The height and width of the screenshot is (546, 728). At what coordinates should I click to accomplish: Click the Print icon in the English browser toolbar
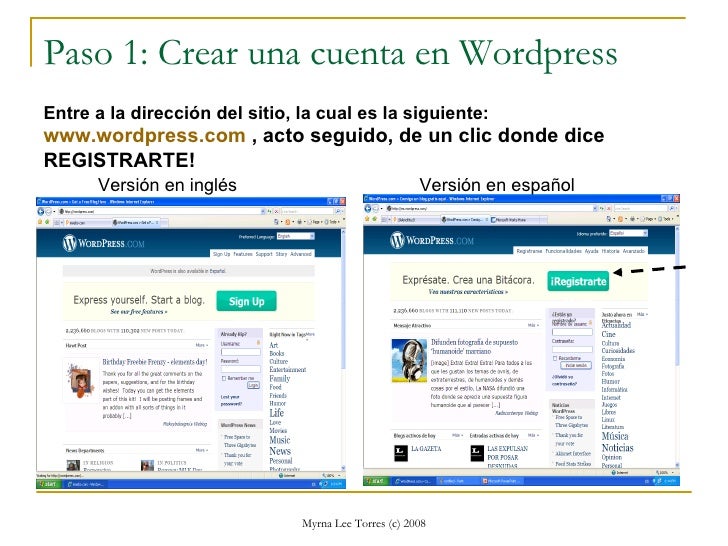point(300,222)
